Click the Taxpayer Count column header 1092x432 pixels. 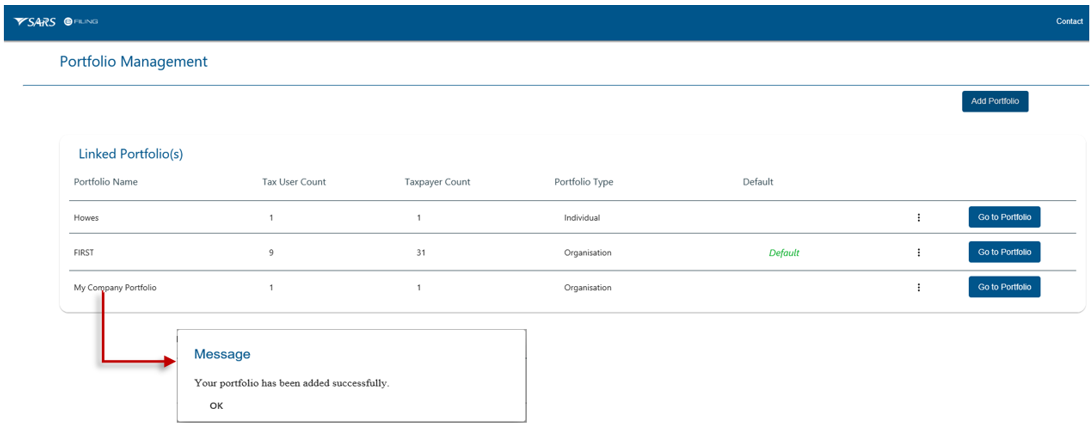[437, 182]
